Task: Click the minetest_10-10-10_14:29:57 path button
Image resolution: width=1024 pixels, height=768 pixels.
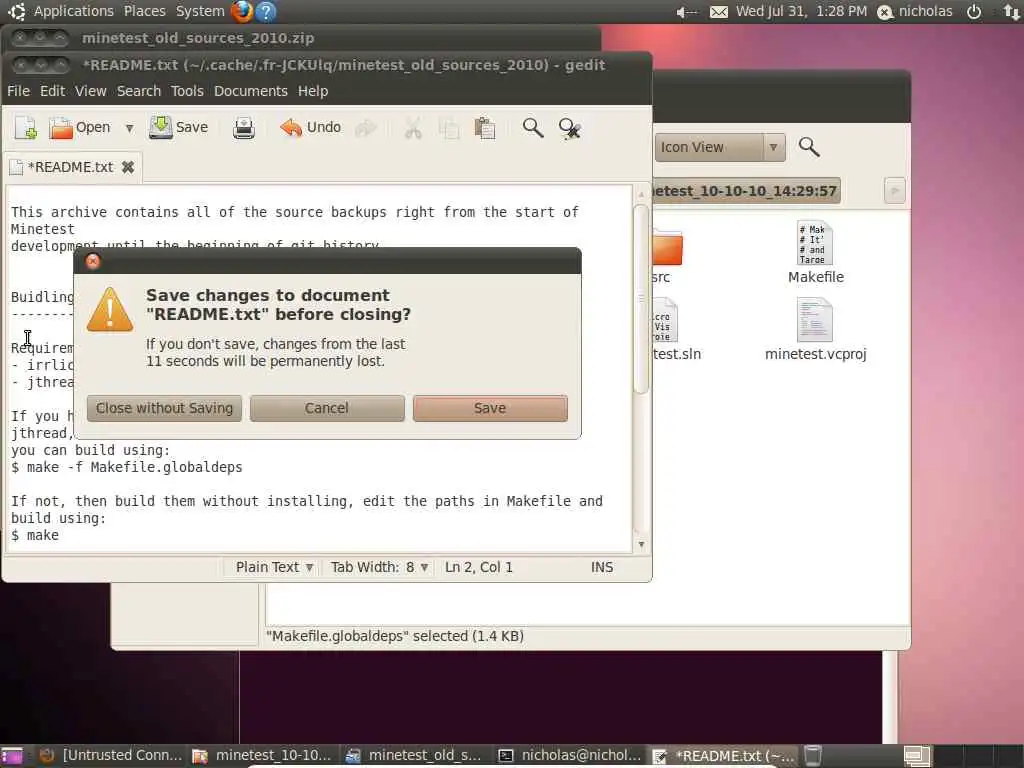Action: pos(746,191)
